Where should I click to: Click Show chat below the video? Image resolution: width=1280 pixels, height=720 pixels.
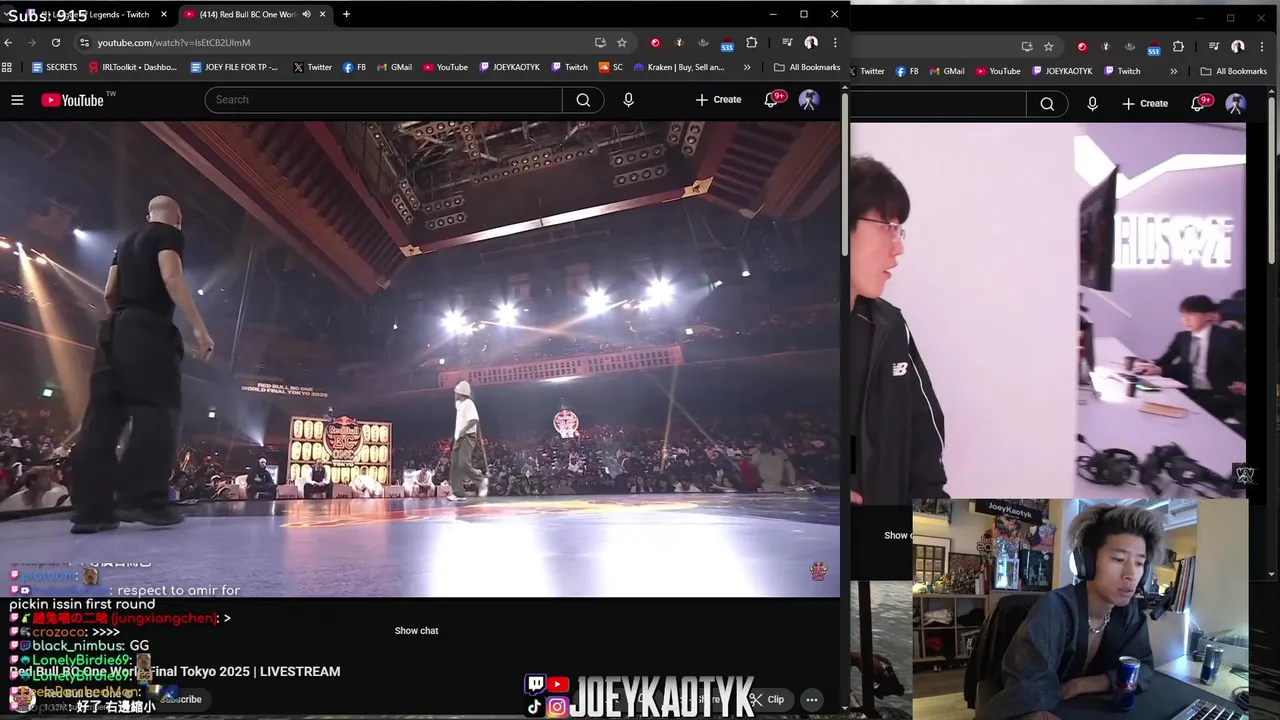tap(416, 631)
